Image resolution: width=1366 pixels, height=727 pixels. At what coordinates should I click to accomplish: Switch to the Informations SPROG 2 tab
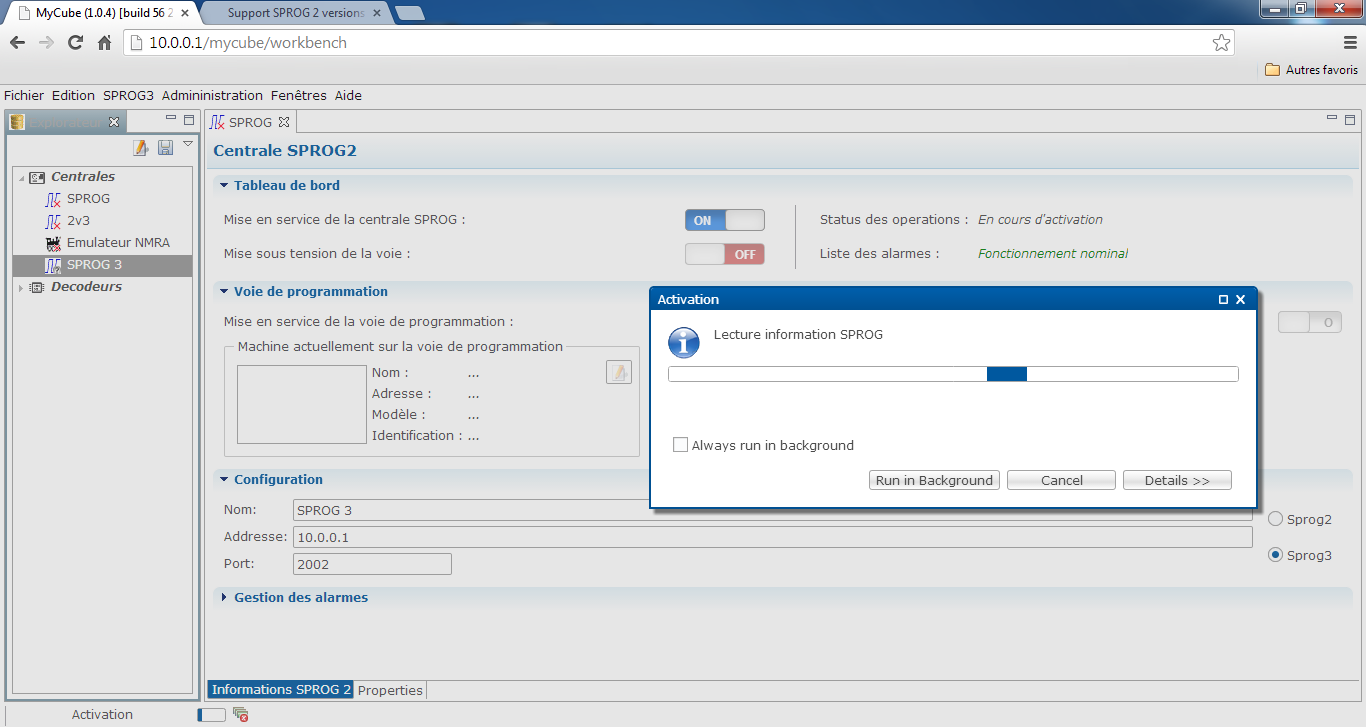click(281, 690)
